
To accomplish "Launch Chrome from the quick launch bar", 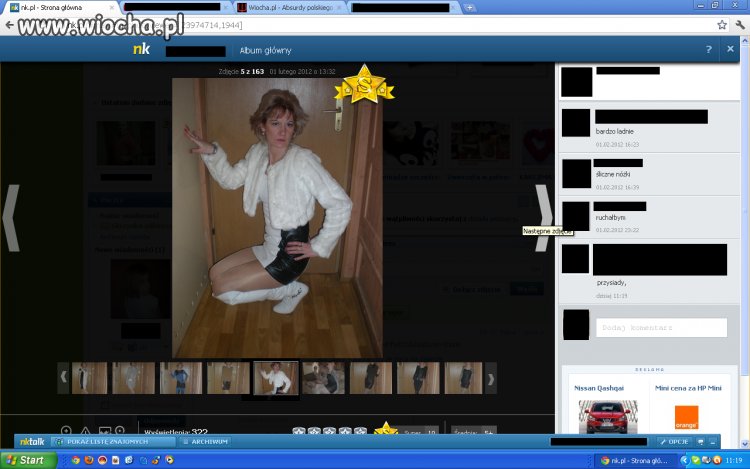I will (76, 460).
